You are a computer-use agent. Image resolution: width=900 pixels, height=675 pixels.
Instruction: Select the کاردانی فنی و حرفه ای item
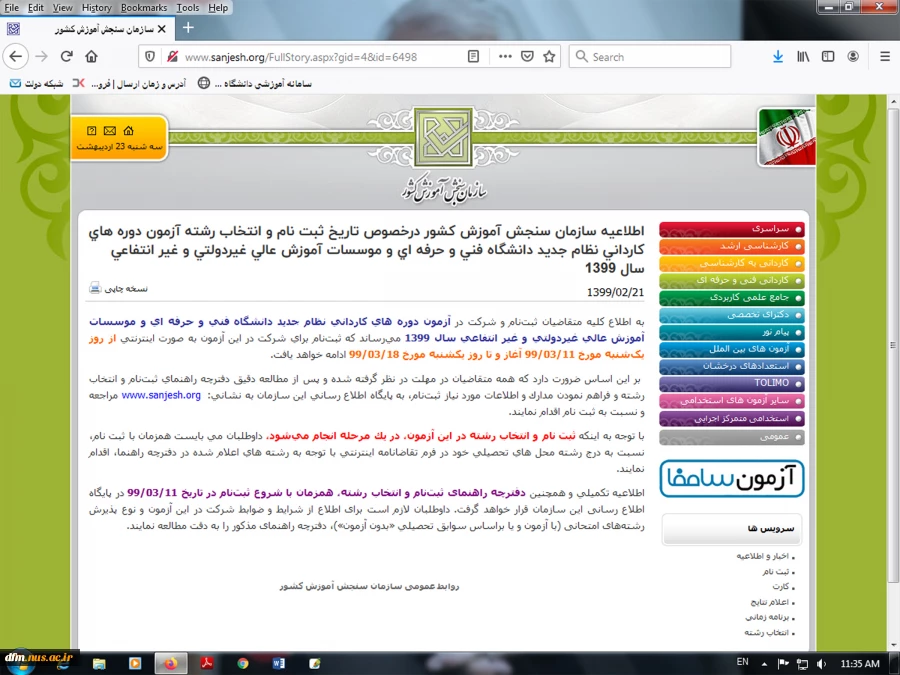tap(732, 281)
